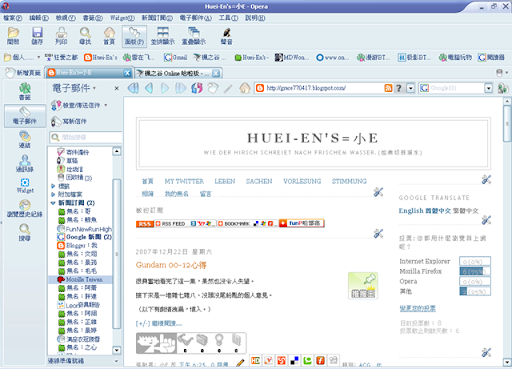This screenshot has width=512, height=369.
Task: Click the Rewind navigation button
Action: pyautogui.click(x=133, y=88)
